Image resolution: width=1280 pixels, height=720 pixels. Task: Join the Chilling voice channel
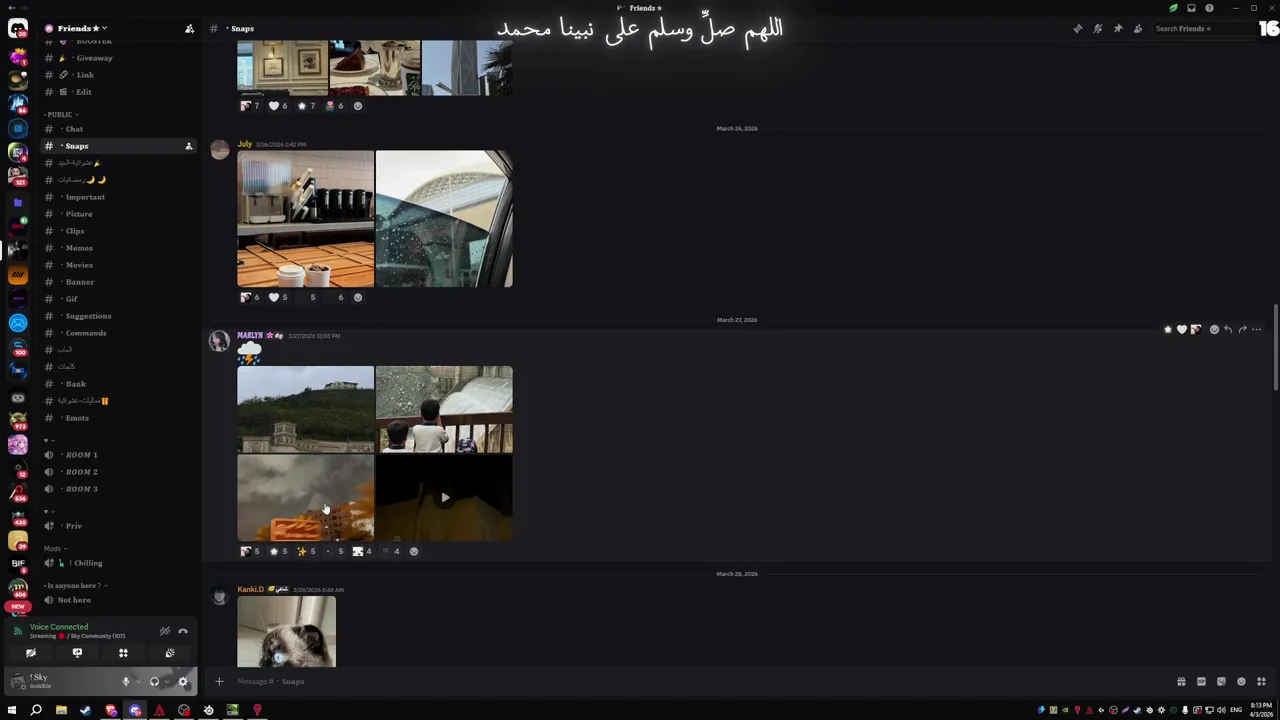coord(118,563)
